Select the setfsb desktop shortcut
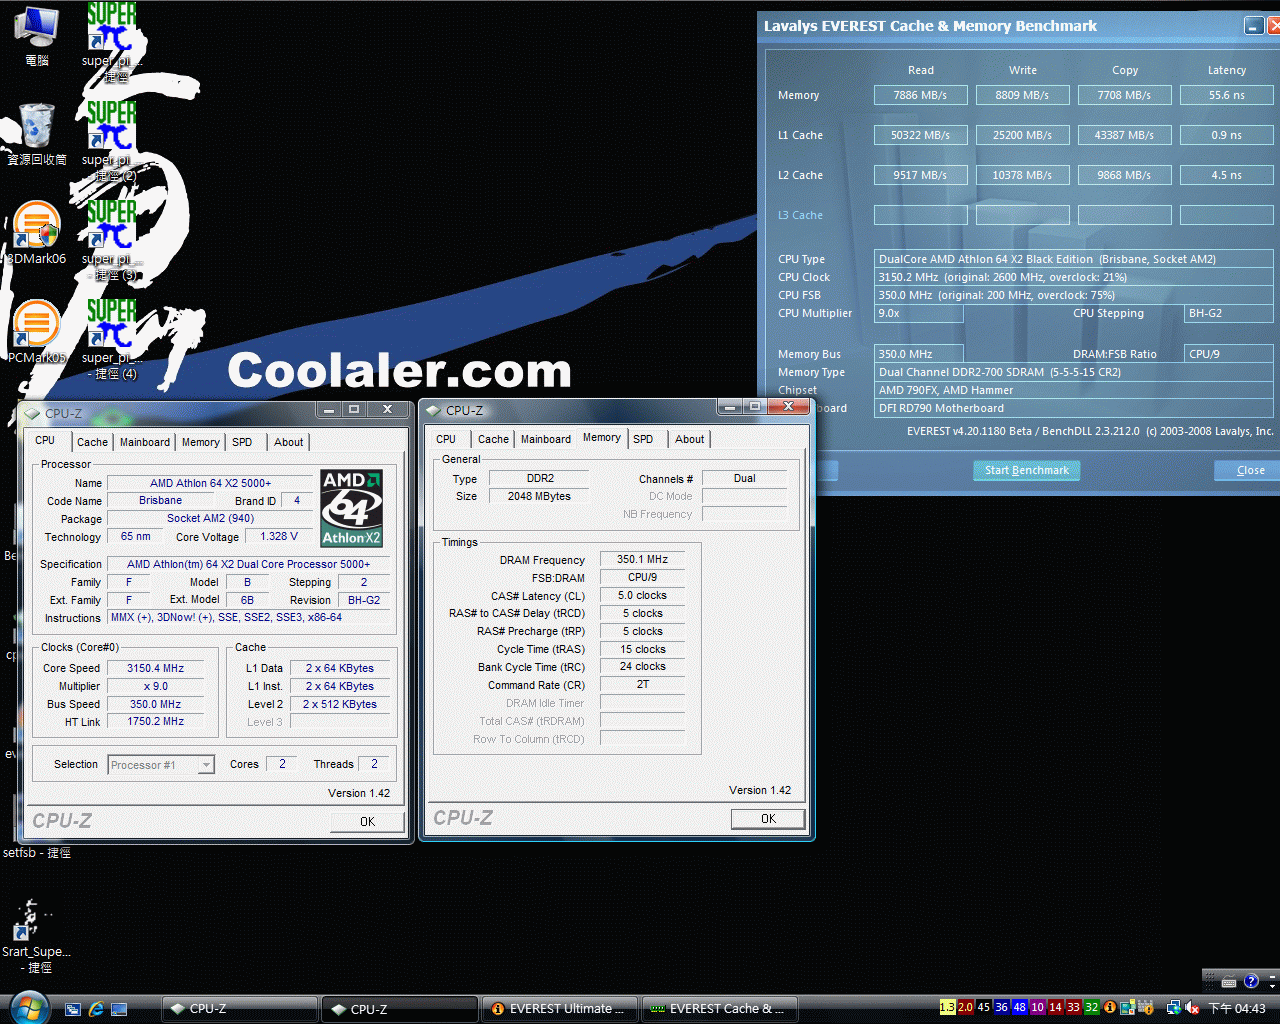This screenshot has width=1280, height=1024. tap(37, 853)
